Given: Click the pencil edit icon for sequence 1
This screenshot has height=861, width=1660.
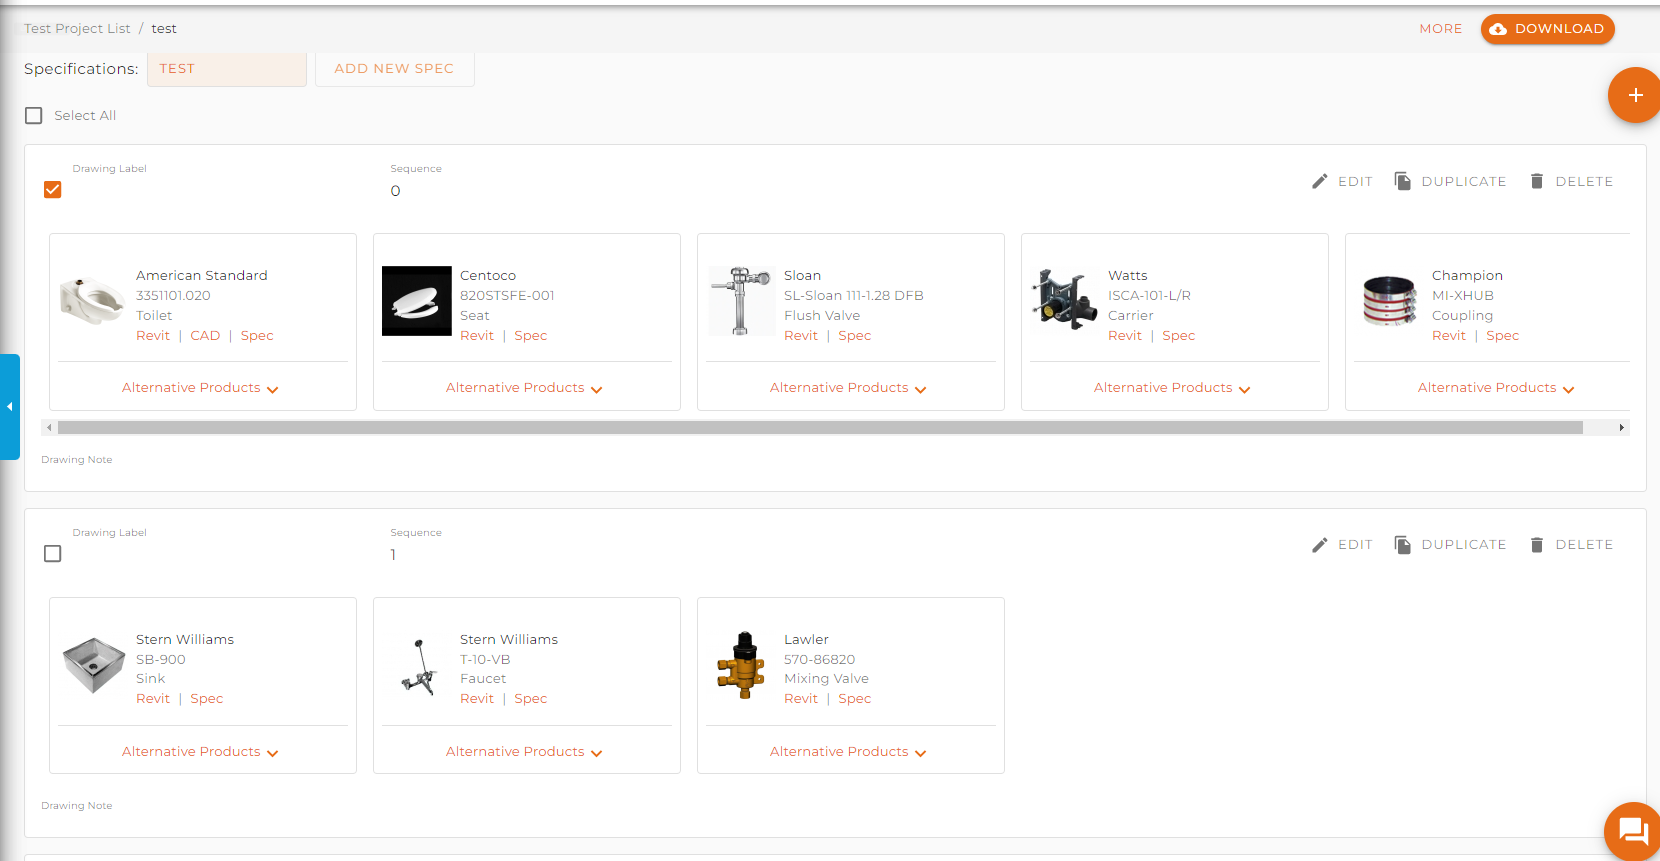Looking at the screenshot, I should pyautogui.click(x=1320, y=545).
